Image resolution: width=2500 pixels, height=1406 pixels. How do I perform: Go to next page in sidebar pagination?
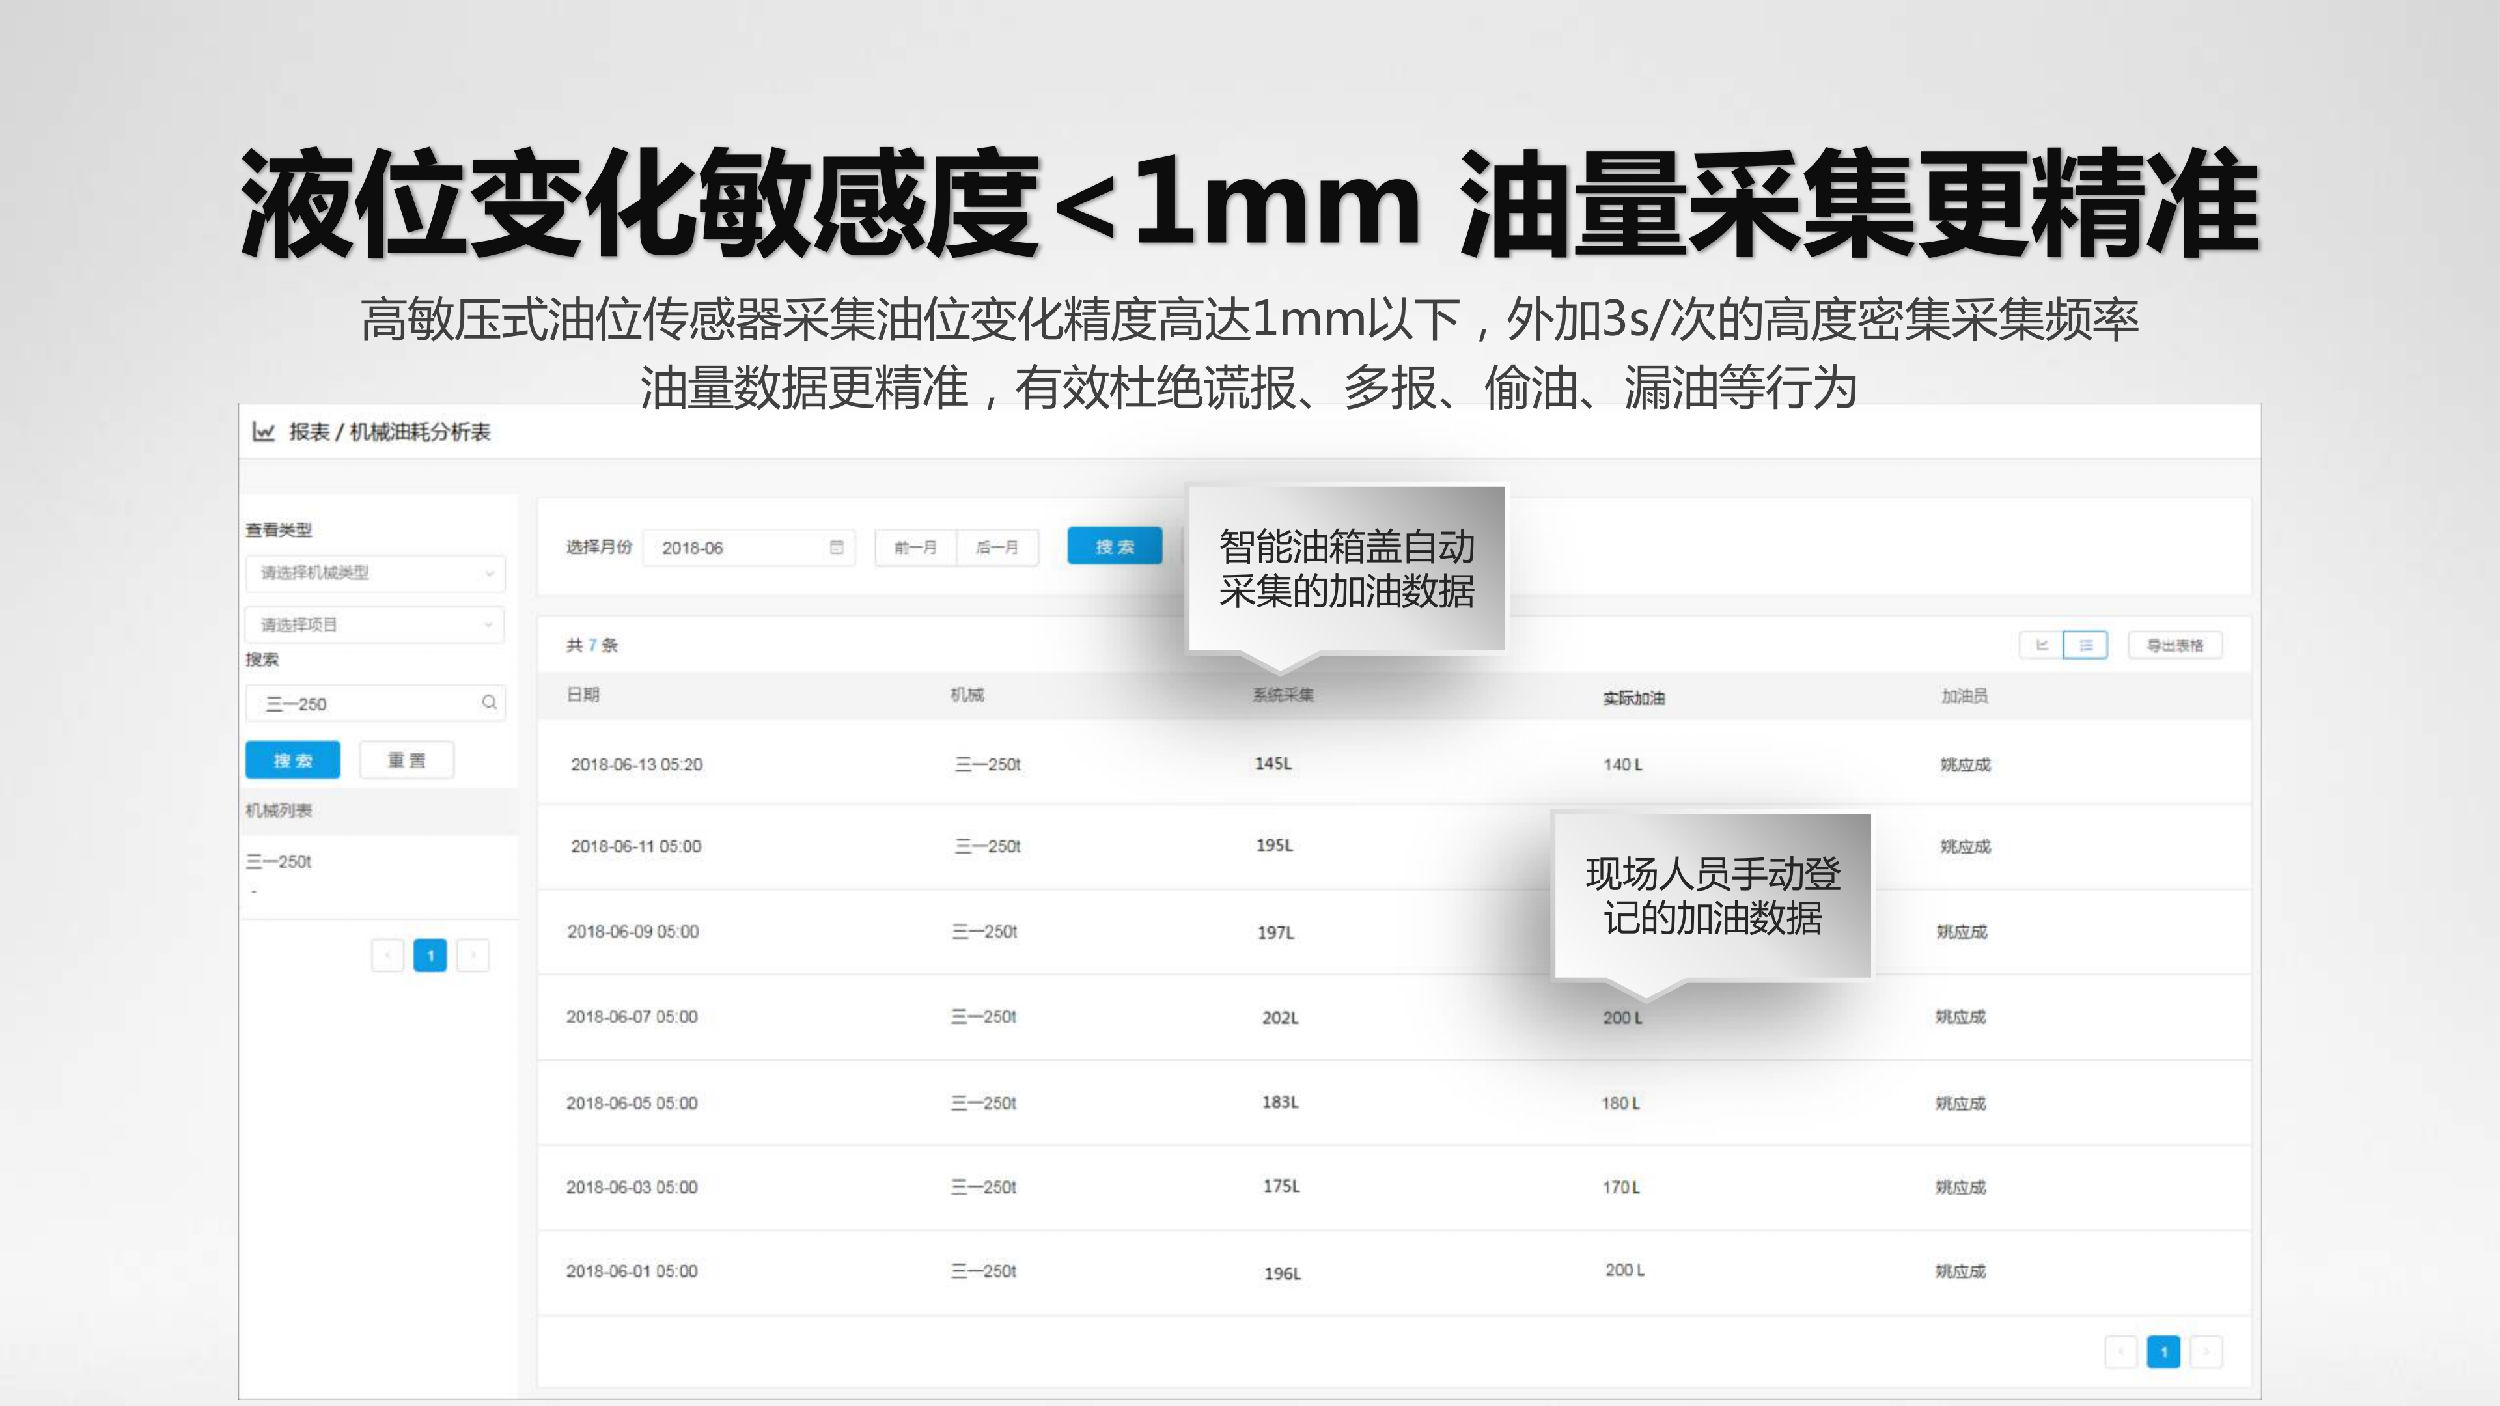473,955
